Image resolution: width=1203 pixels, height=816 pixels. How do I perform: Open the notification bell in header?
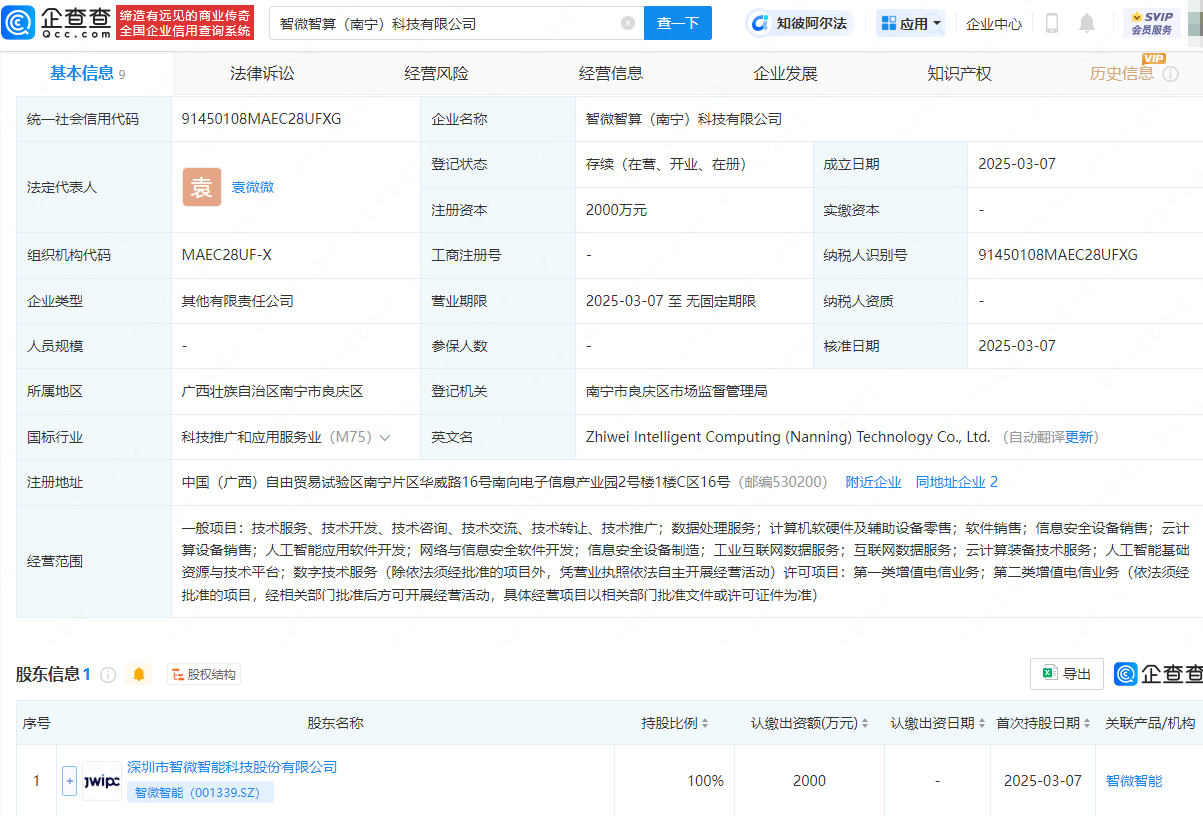coord(1087,23)
